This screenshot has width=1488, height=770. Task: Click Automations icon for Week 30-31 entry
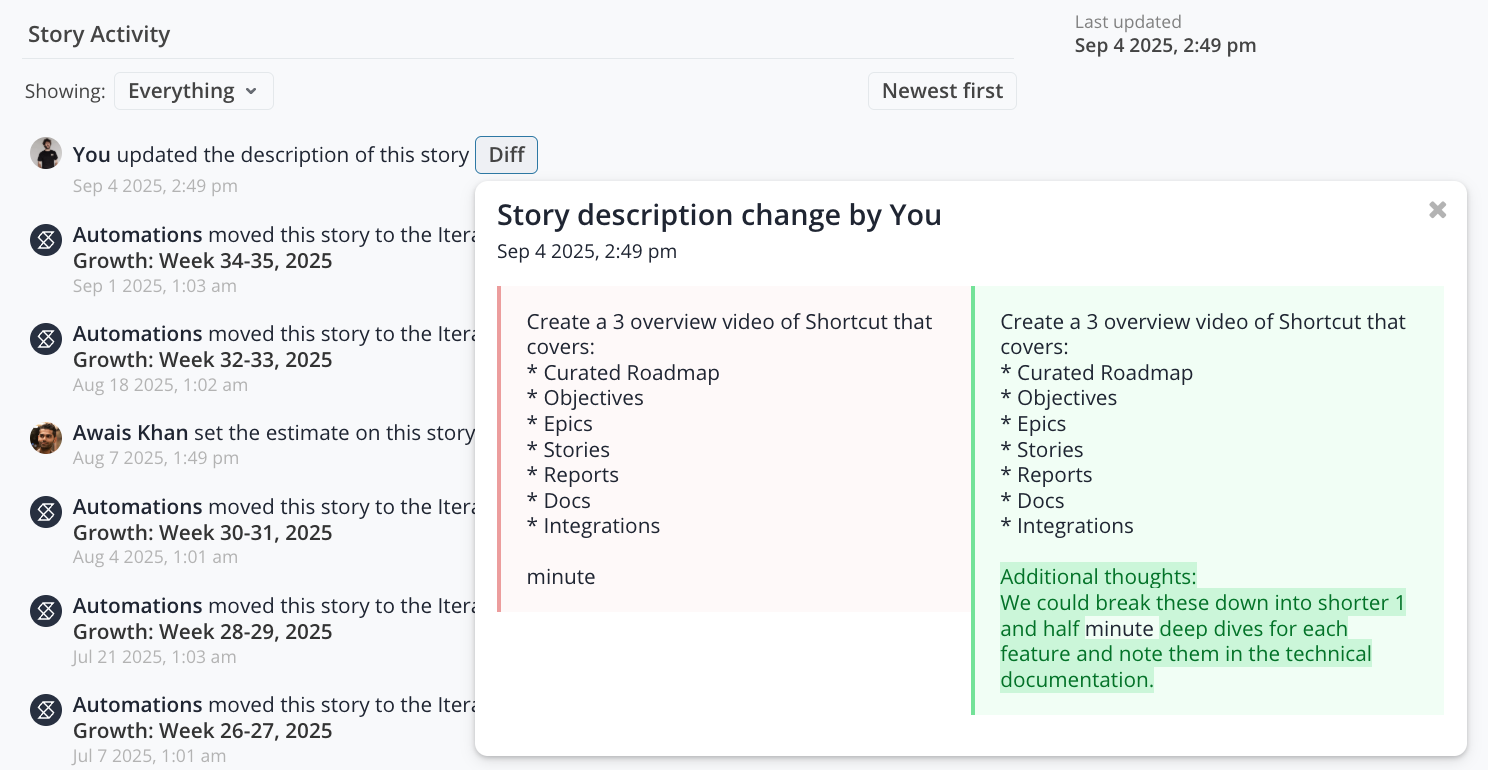[x=46, y=512]
